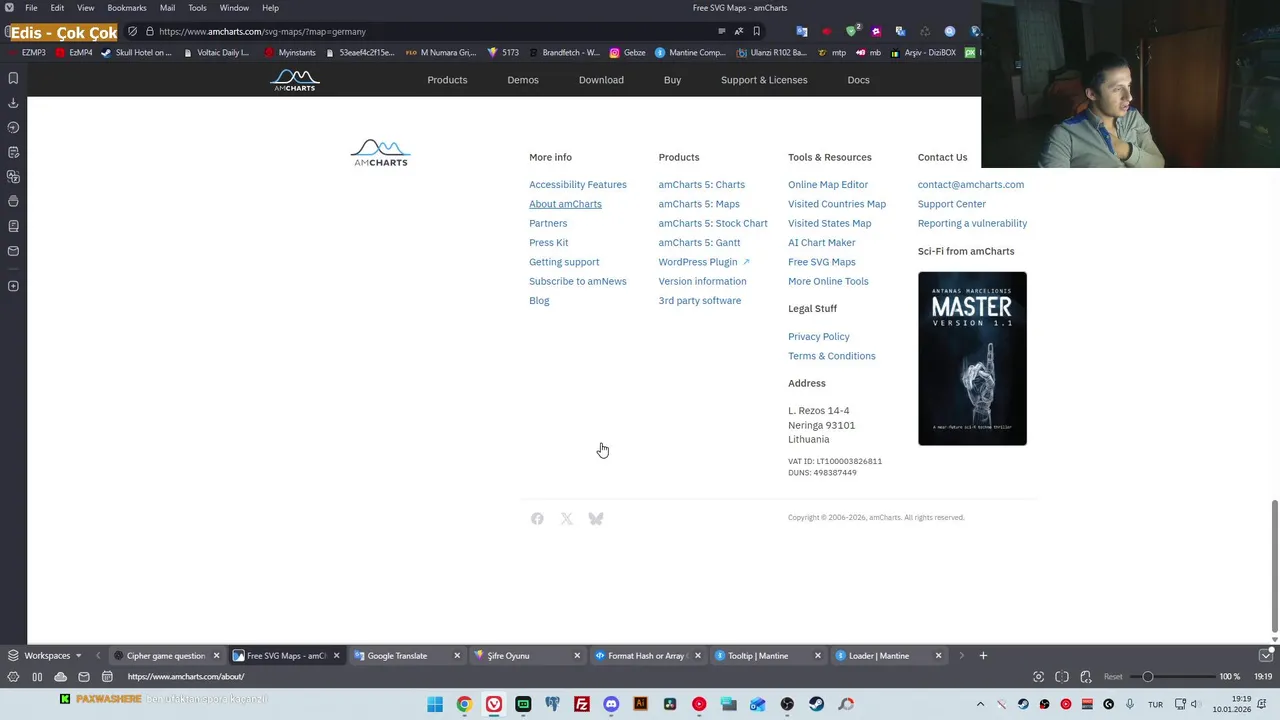1280x720 pixels.
Task: Click the MASTER book cover thumbnail
Action: [x=972, y=358]
